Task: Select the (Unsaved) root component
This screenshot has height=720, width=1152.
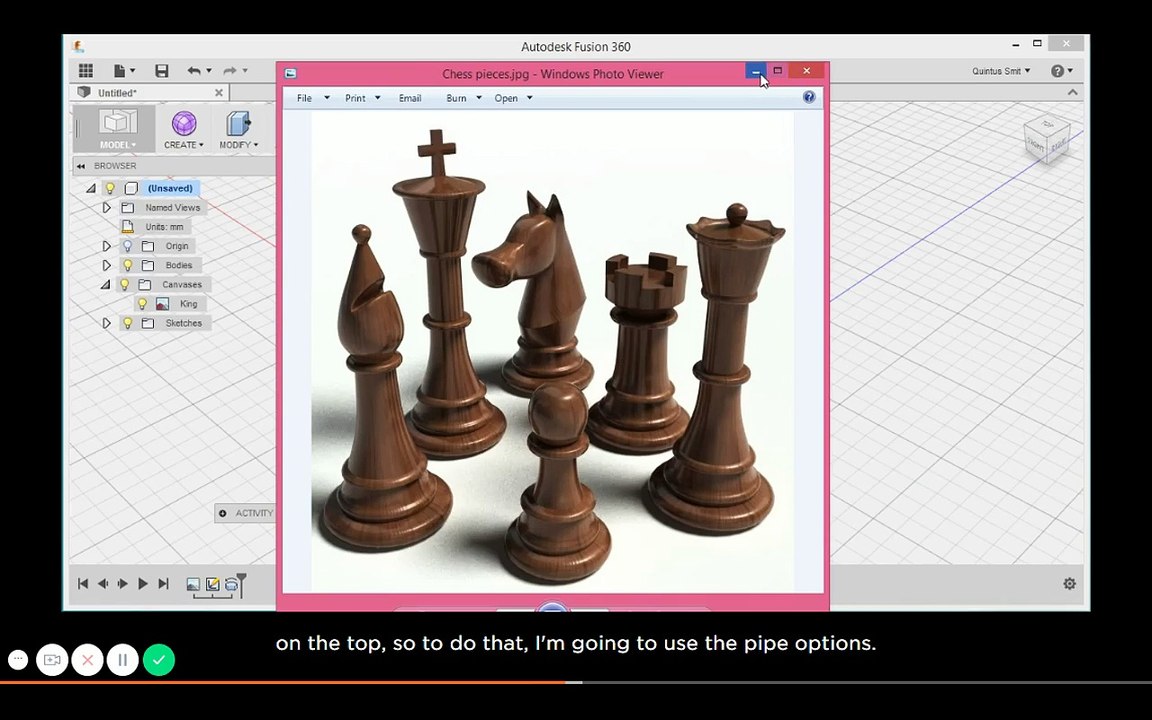Action: point(170,188)
